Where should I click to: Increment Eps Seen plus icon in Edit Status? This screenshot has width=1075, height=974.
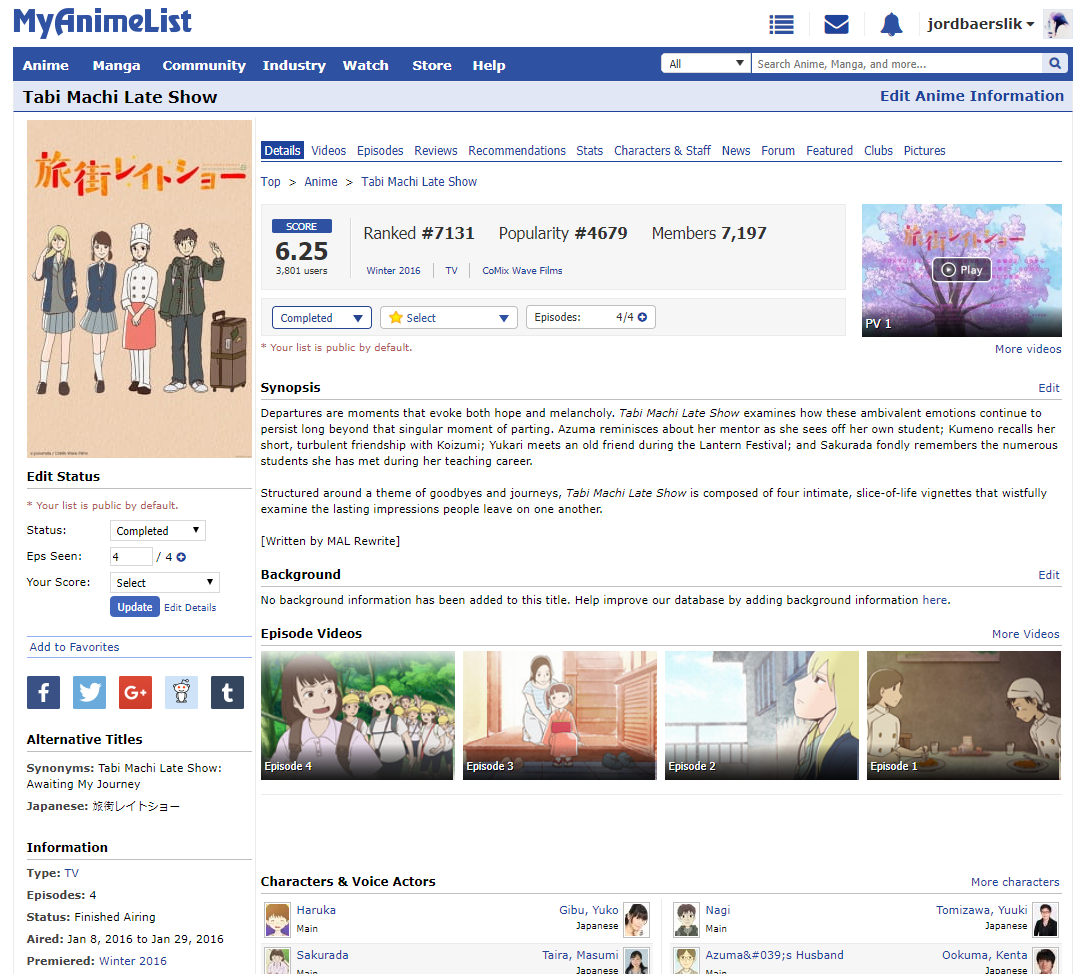[x=181, y=557]
